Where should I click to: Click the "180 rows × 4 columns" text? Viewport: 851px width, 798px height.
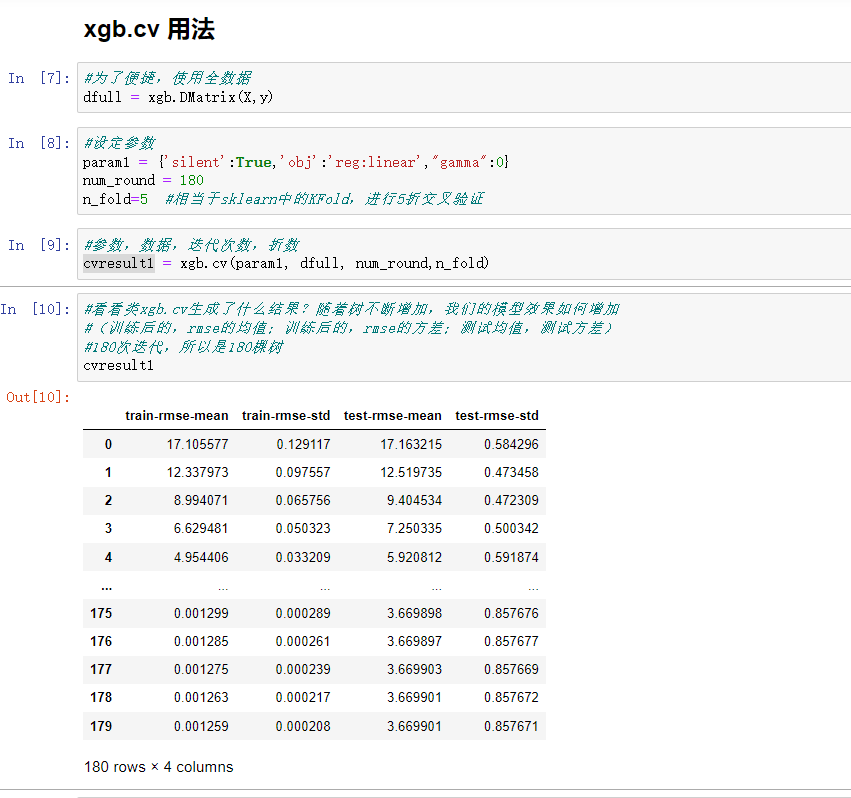(x=158, y=767)
